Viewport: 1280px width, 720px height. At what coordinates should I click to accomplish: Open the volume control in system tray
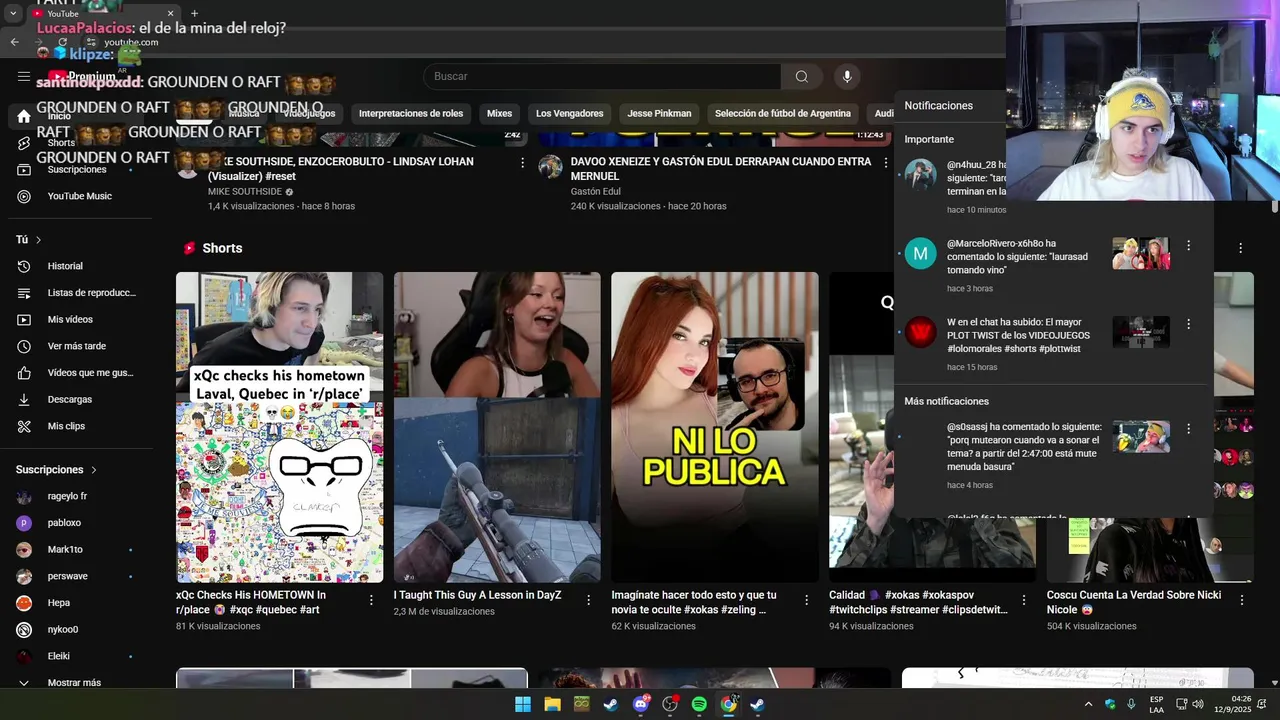coord(1198,704)
